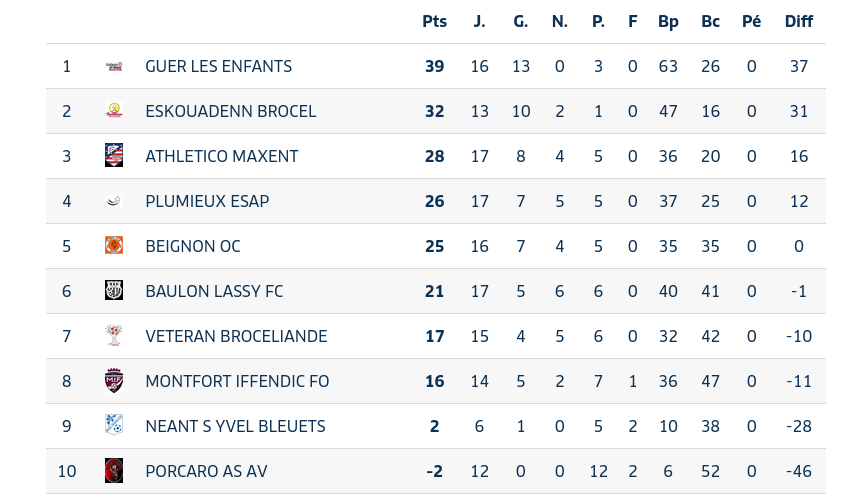The image size is (845, 501).
Task: Click the MONTFORT IFFENDIC FO crest
Action: click(x=114, y=381)
